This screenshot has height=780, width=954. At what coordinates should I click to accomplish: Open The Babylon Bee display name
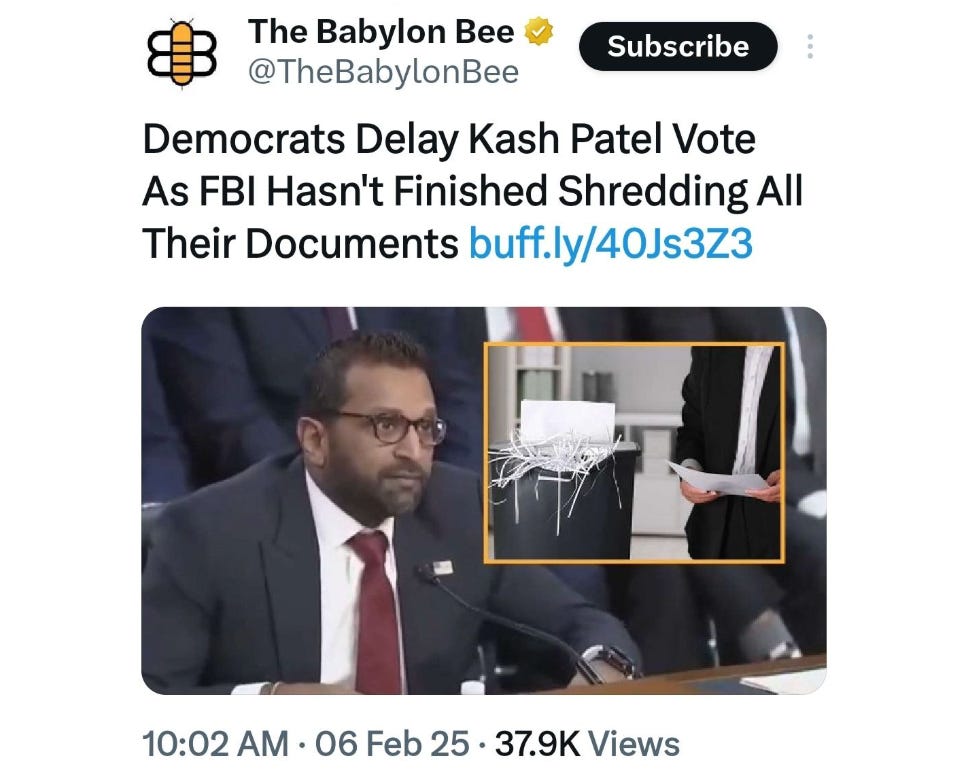tap(381, 31)
